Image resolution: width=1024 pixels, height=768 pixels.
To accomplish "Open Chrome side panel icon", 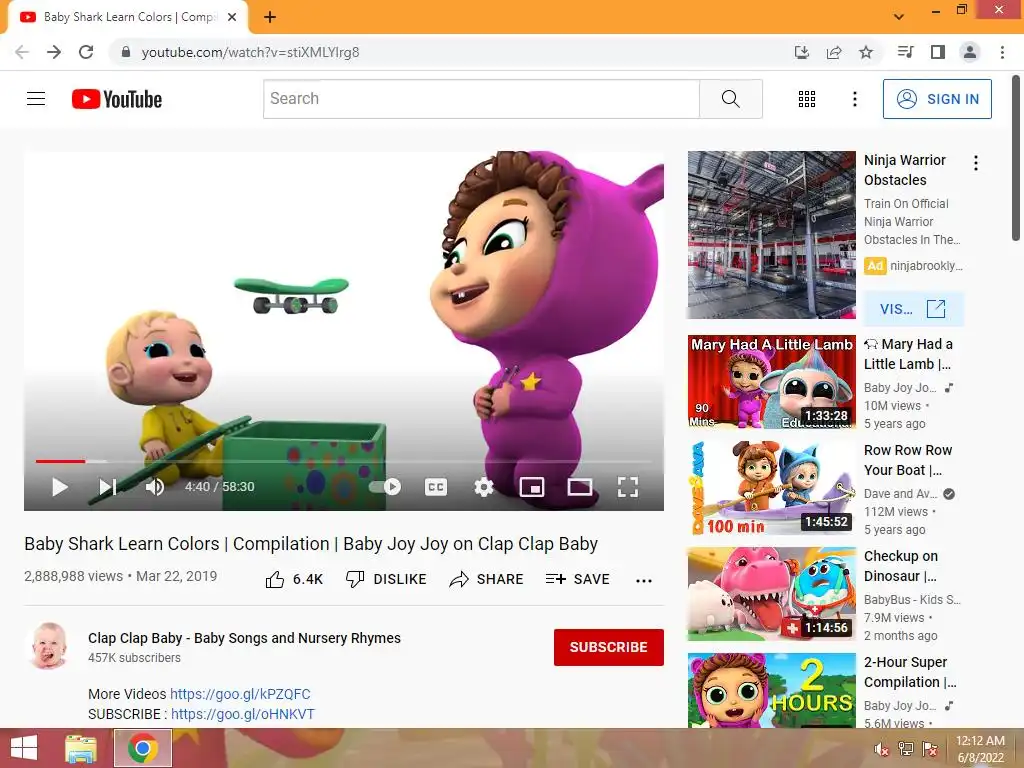I will click(x=938, y=52).
